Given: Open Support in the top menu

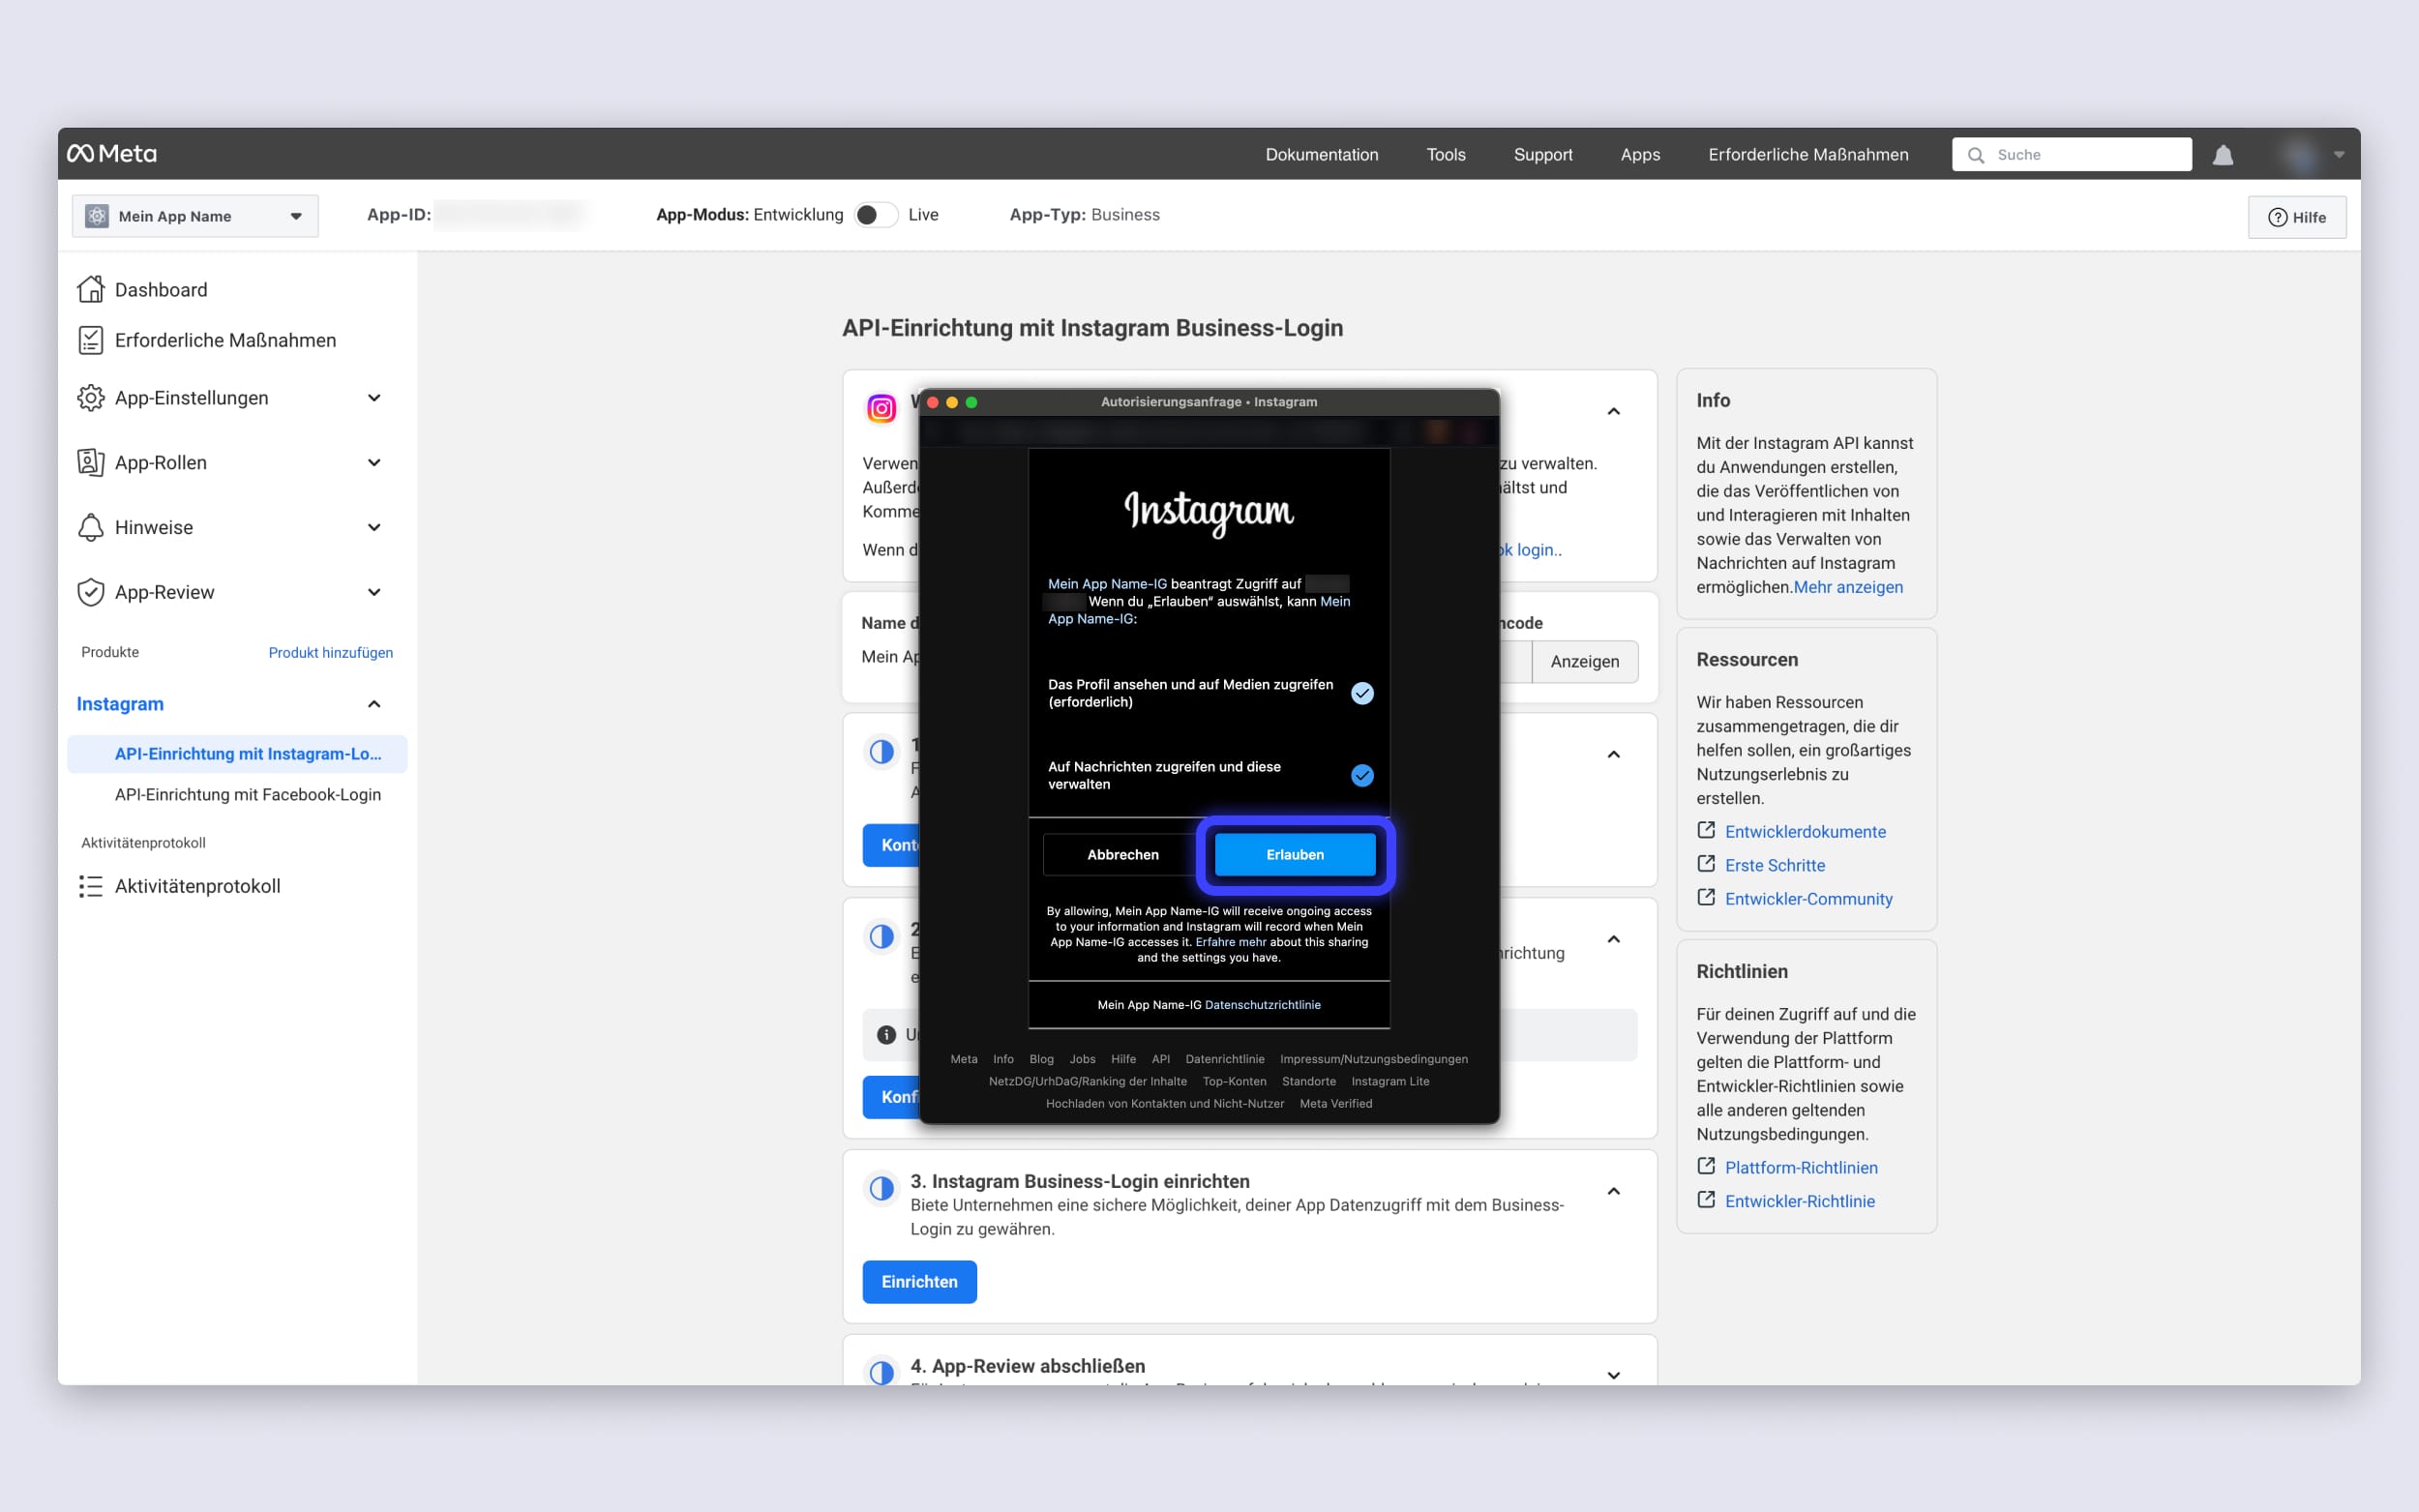Looking at the screenshot, I should [x=1542, y=155].
